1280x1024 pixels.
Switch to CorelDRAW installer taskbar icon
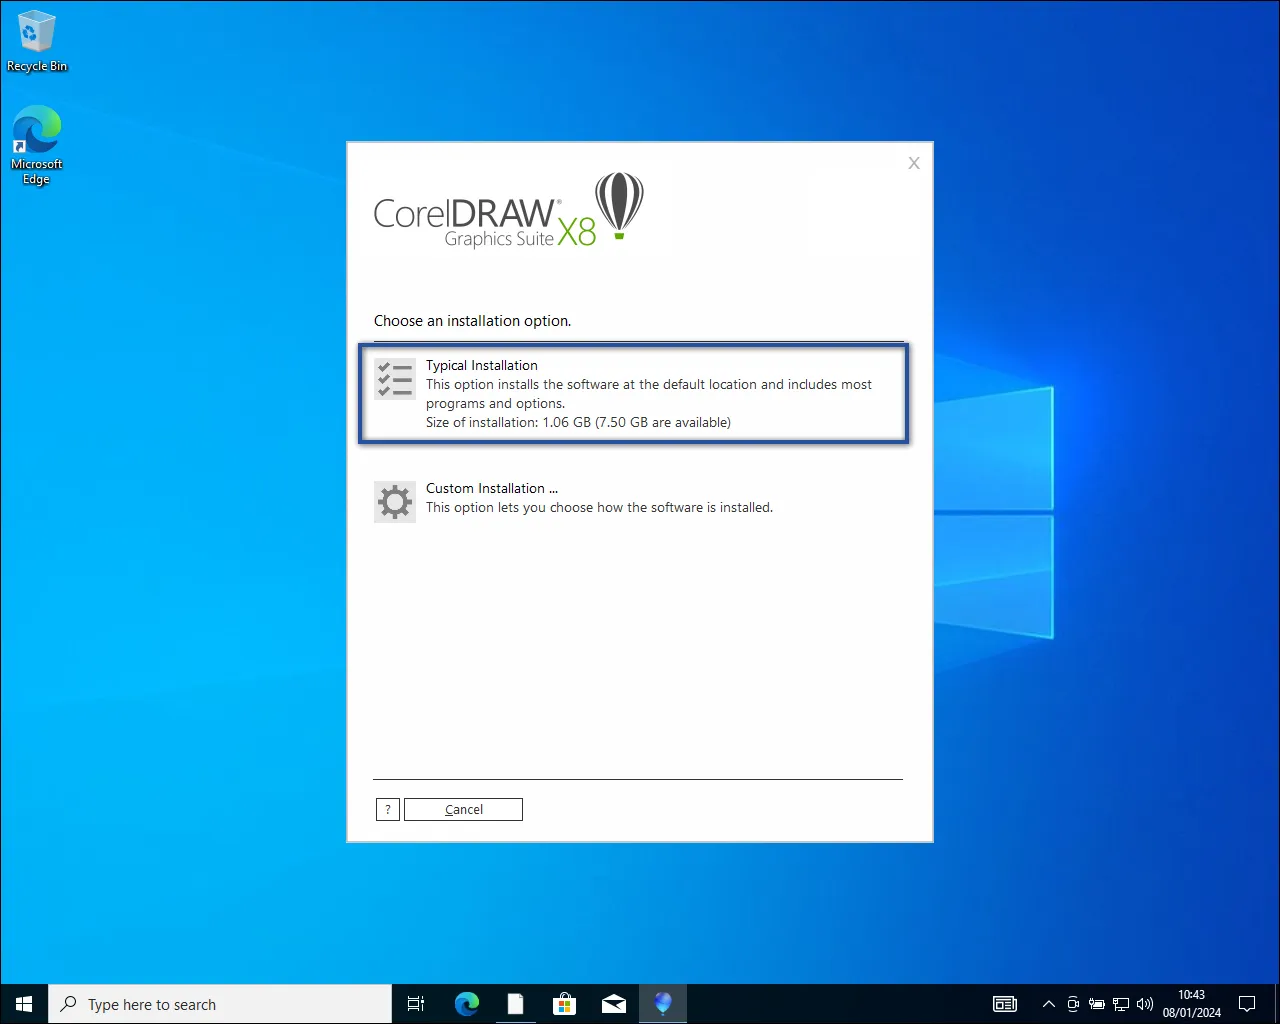point(663,1004)
